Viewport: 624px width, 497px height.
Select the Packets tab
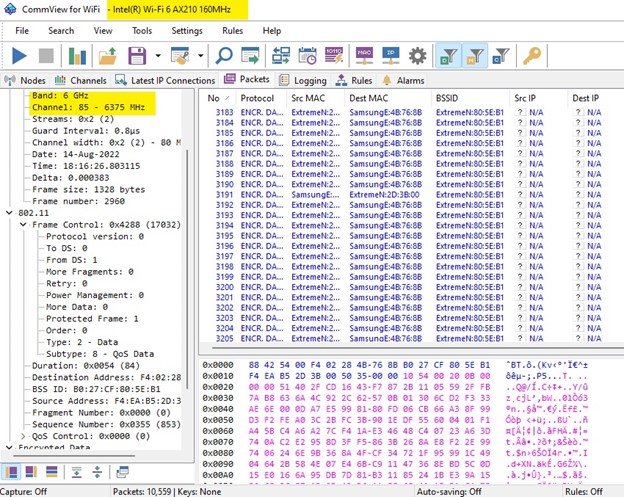pos(247,79)
